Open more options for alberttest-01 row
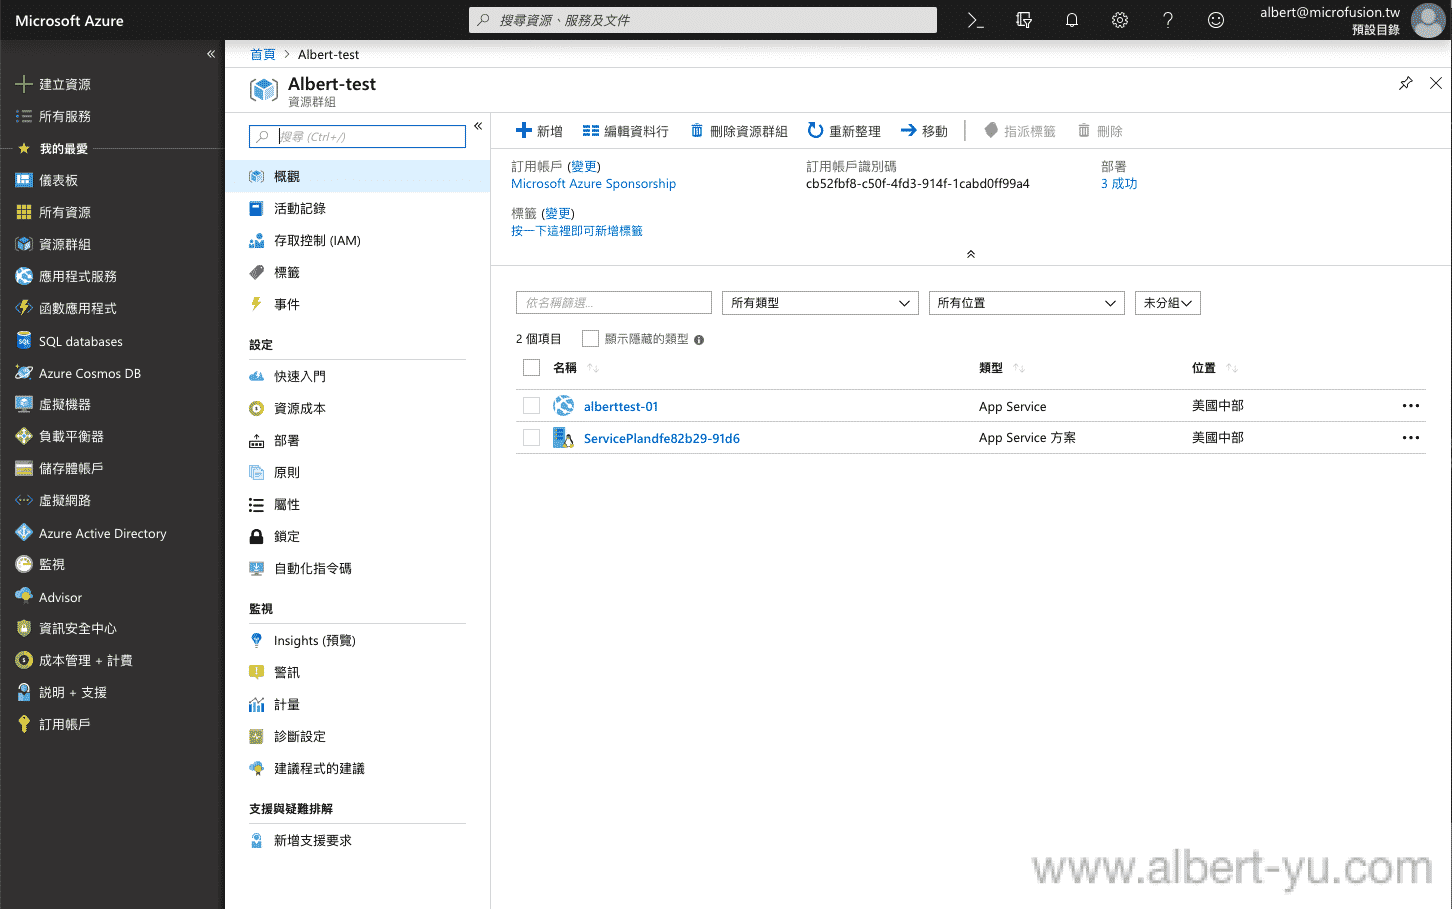 pyautogui.click(x=1410, y=406)
